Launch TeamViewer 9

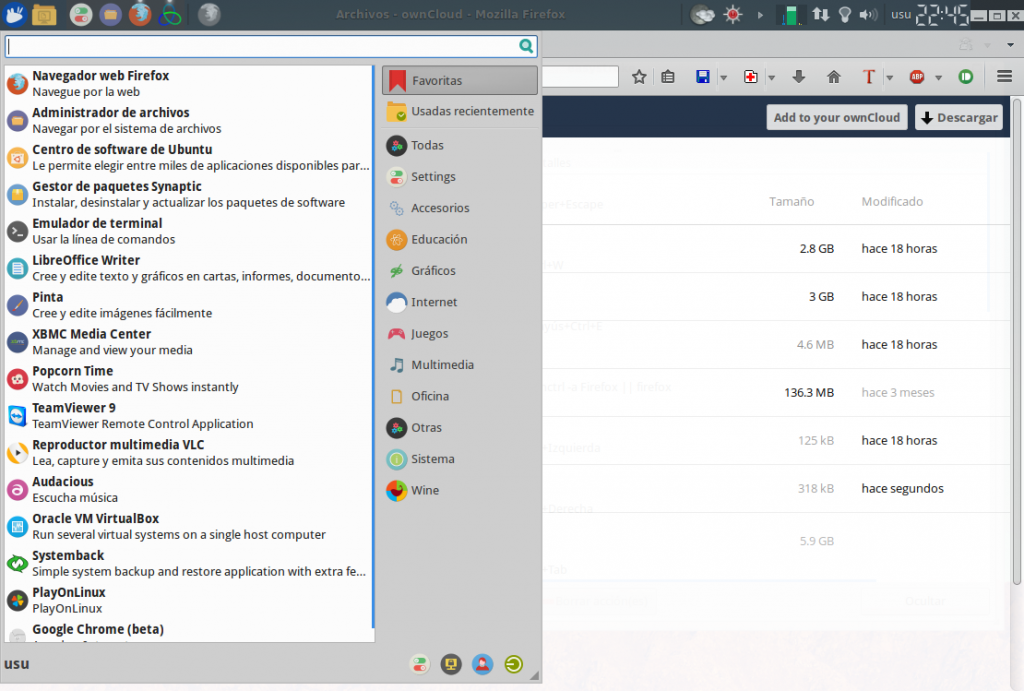(189, 415)
